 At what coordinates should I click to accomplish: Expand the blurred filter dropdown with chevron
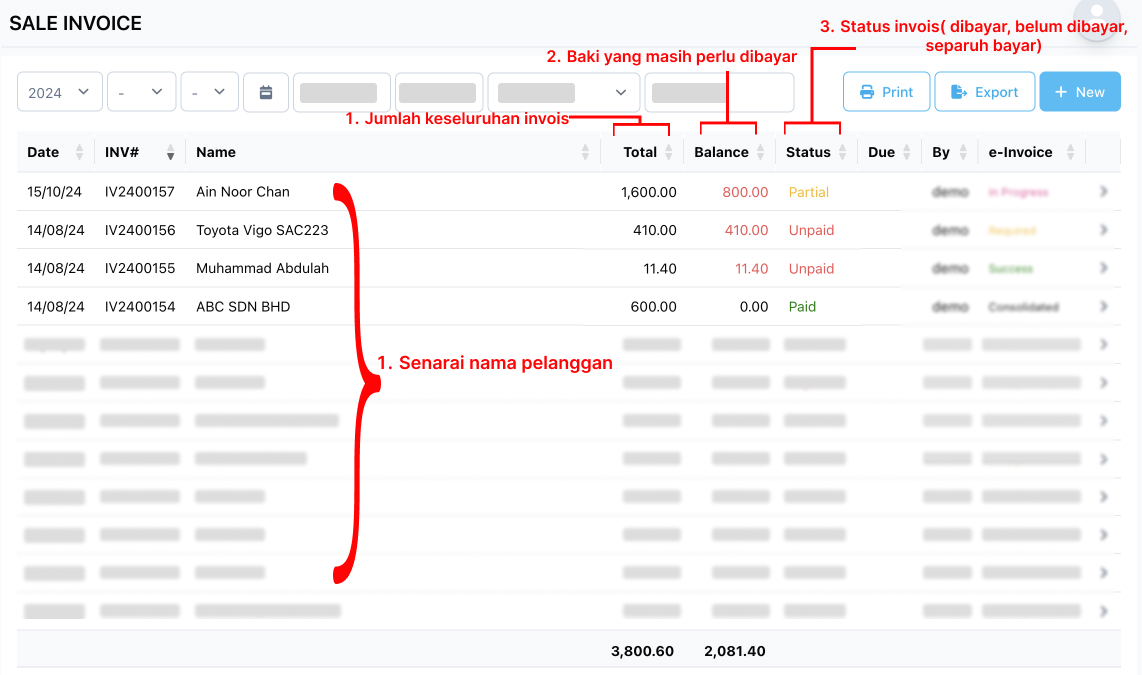pos(564,92)
